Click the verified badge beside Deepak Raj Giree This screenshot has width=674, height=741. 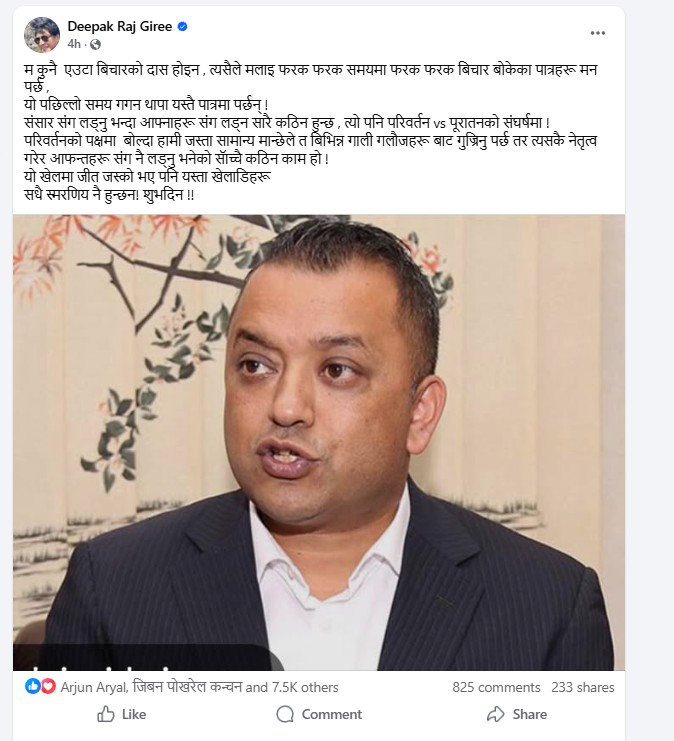(x=182, y=26)
